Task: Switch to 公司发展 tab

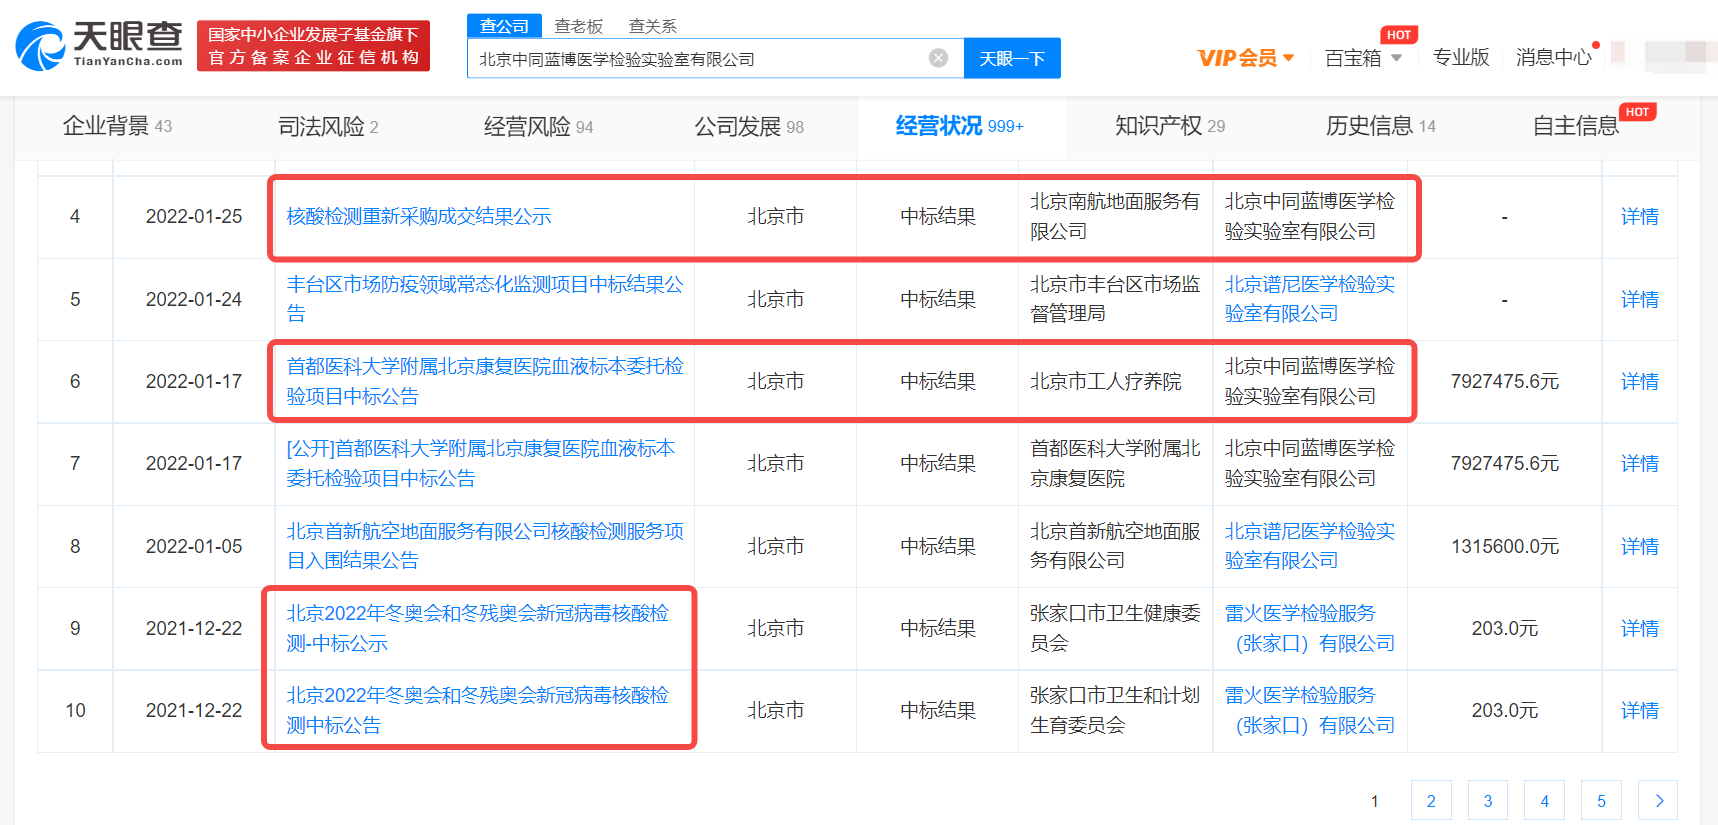Action: tap(749, 127)
